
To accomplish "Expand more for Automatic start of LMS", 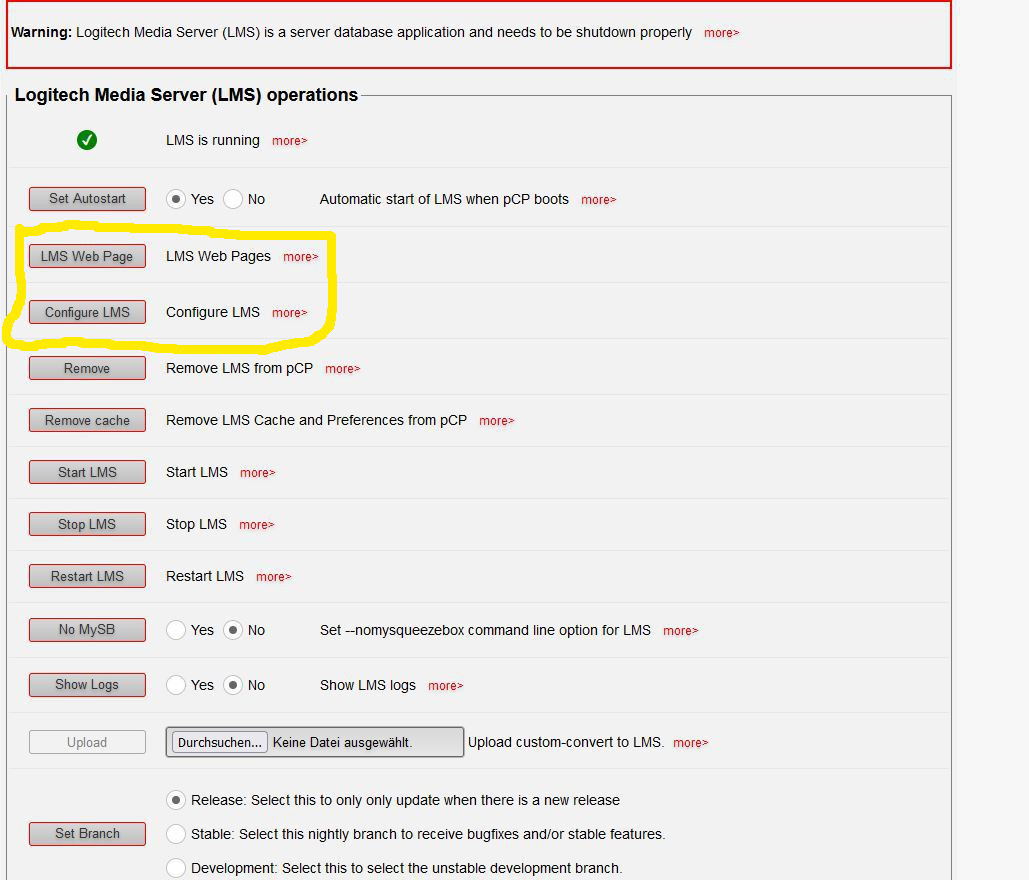I will (x=598, y=200).
